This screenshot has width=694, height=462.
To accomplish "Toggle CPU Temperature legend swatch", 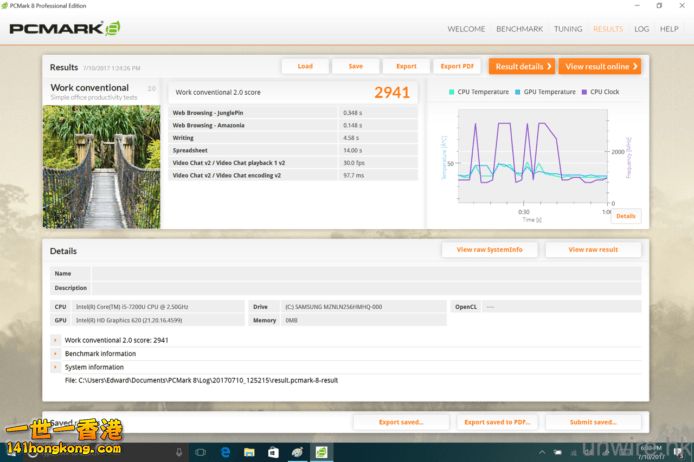I will tap(451, 92).
